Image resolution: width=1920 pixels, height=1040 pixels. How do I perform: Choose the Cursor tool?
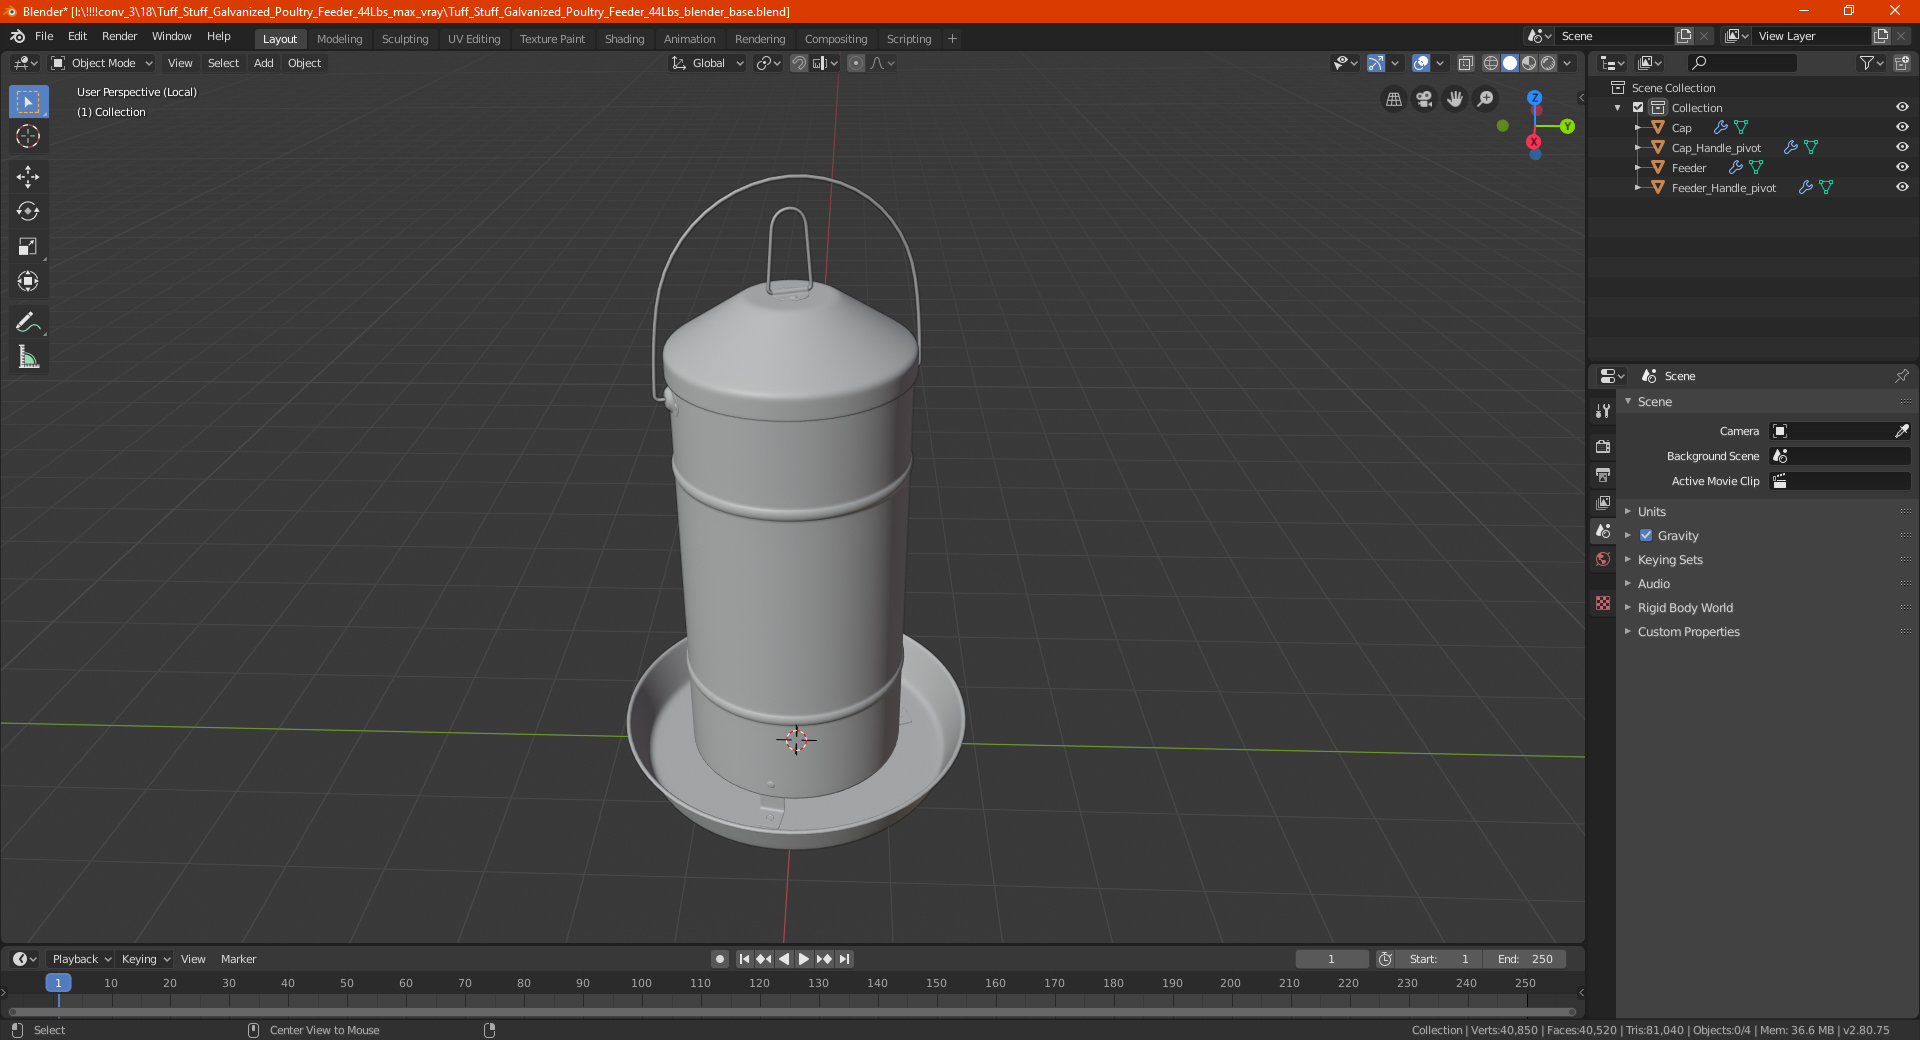click(x=28, y=136)
